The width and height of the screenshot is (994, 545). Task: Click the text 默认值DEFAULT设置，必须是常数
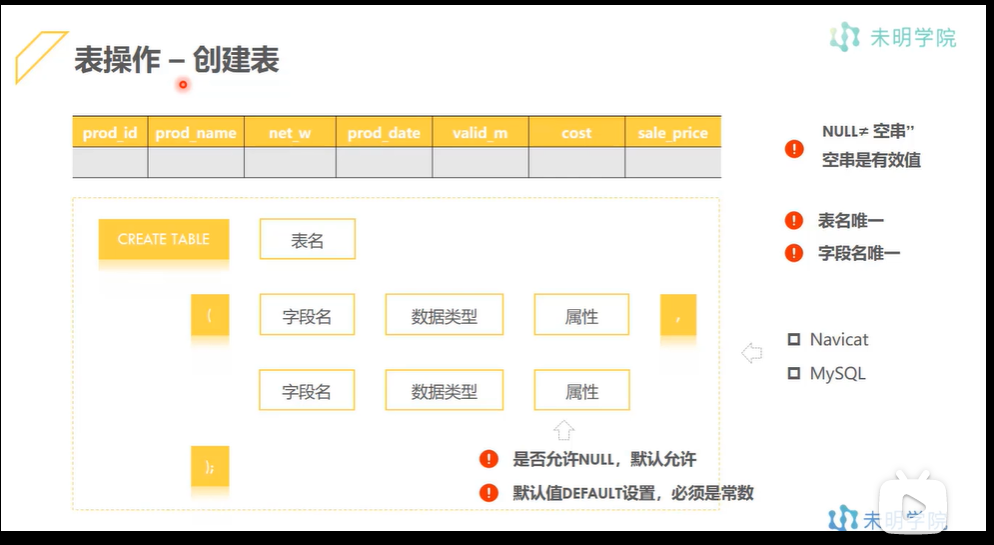point(633,492)
